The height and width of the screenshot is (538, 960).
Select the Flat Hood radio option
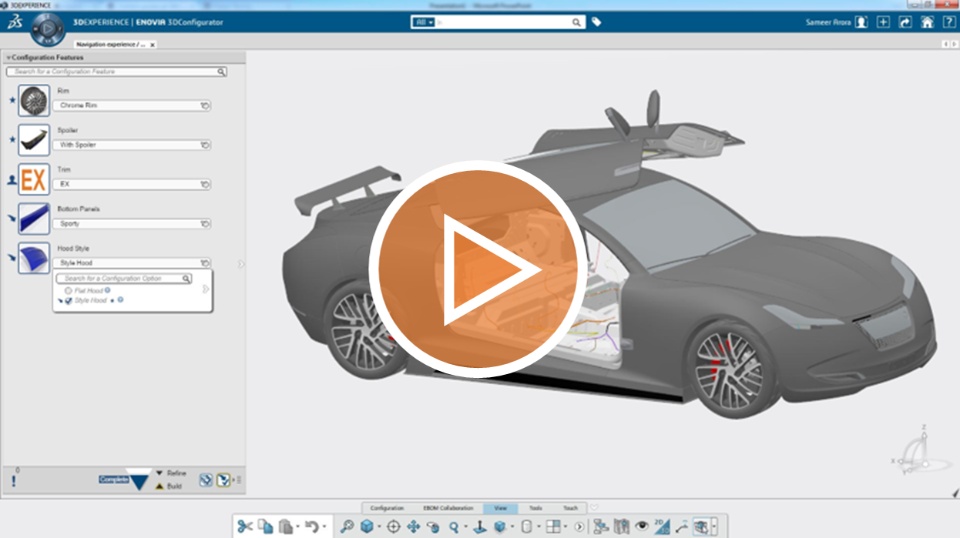click(x=68, y=290)
